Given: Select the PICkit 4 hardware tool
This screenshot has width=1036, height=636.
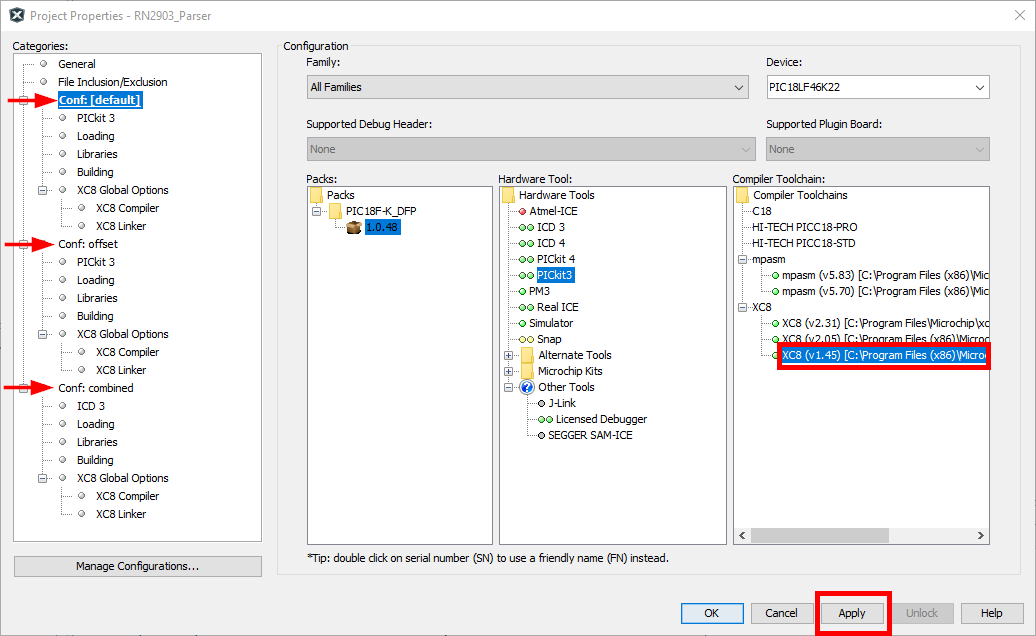Looking at the screenshot, I should (556, 260).
